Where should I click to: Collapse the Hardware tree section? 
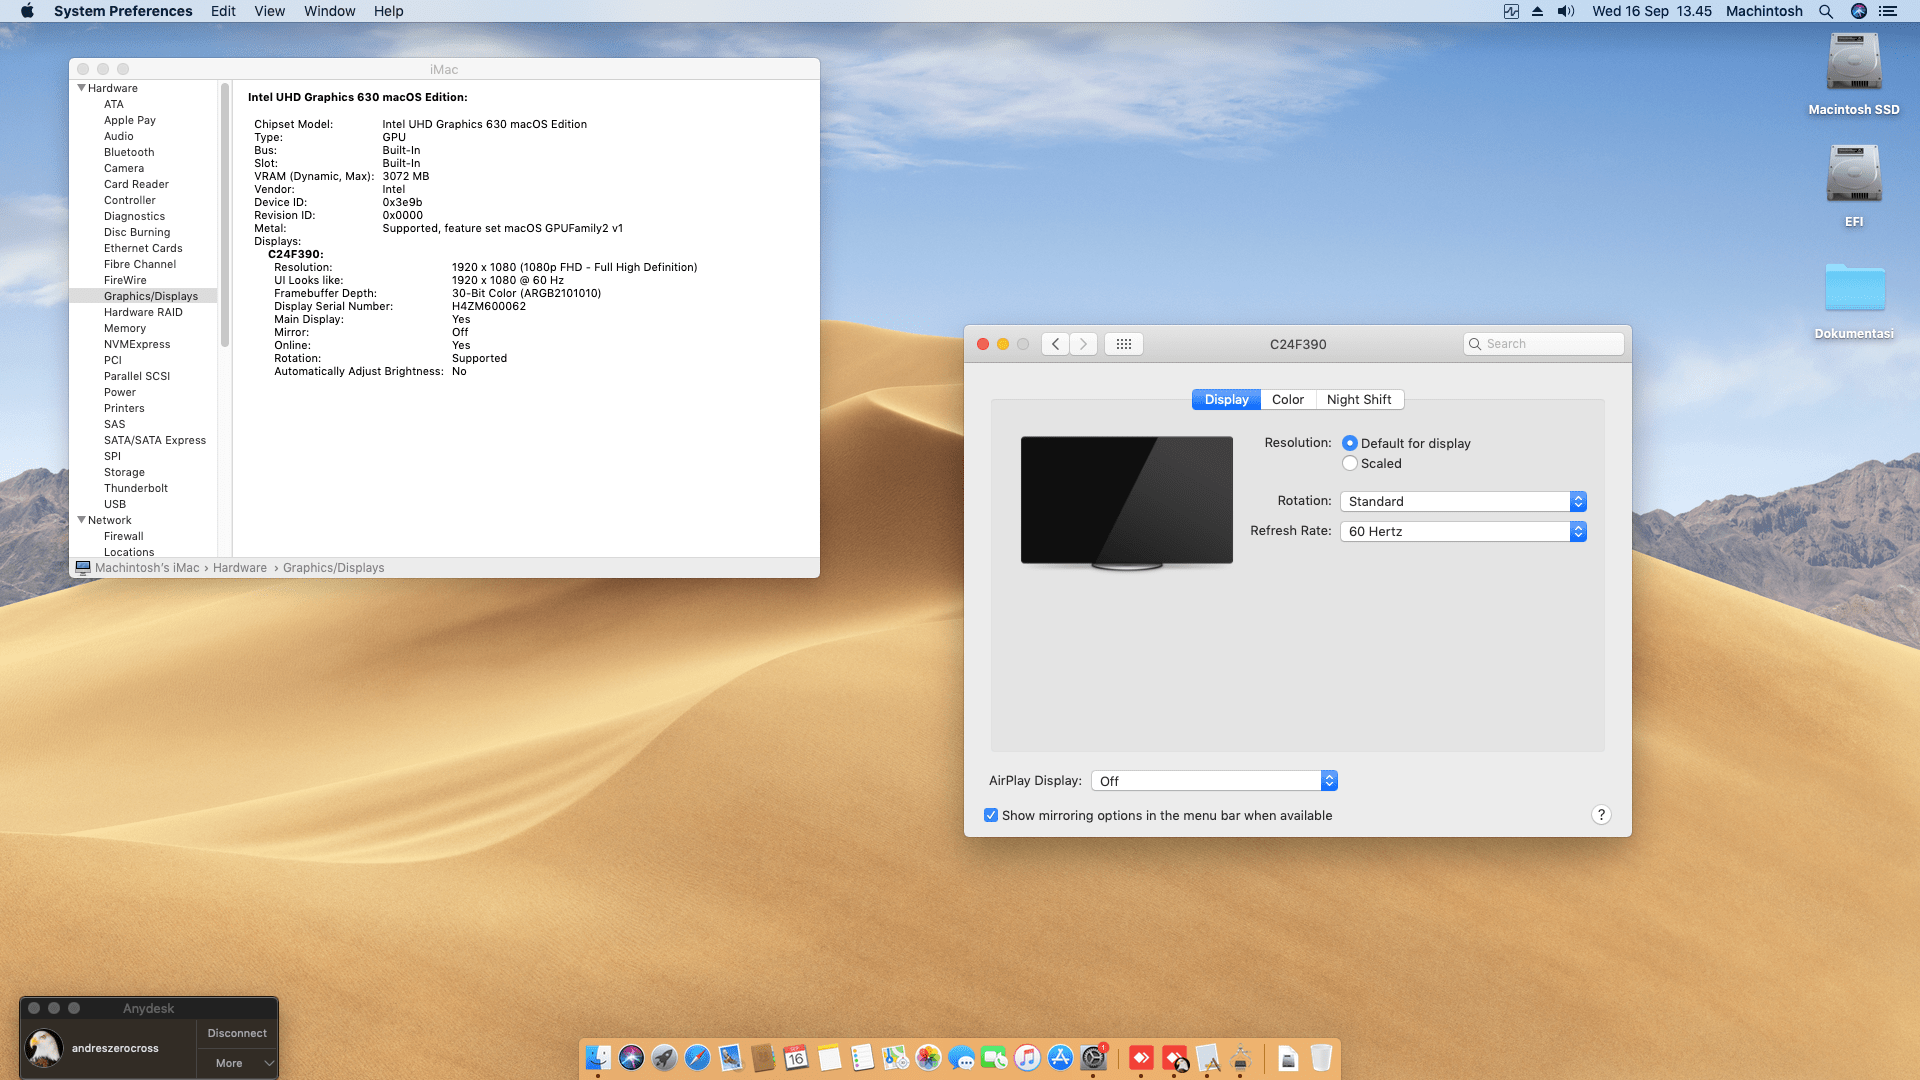(x=81, y=88)
